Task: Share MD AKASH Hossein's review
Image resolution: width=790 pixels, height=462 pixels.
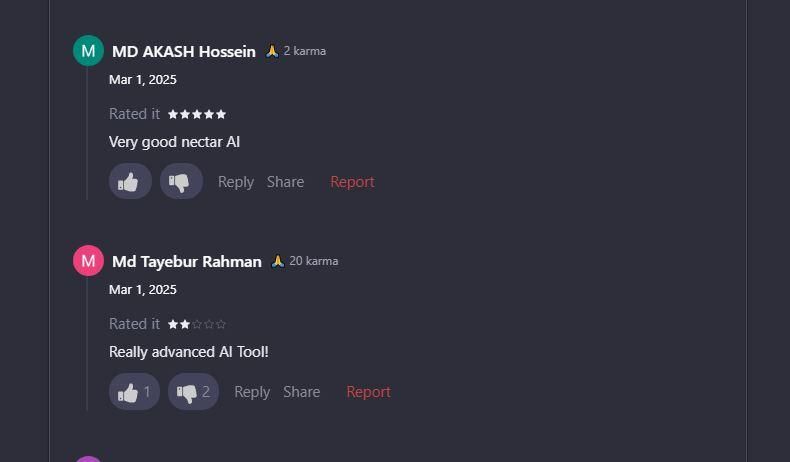Action: pos(285,182)
